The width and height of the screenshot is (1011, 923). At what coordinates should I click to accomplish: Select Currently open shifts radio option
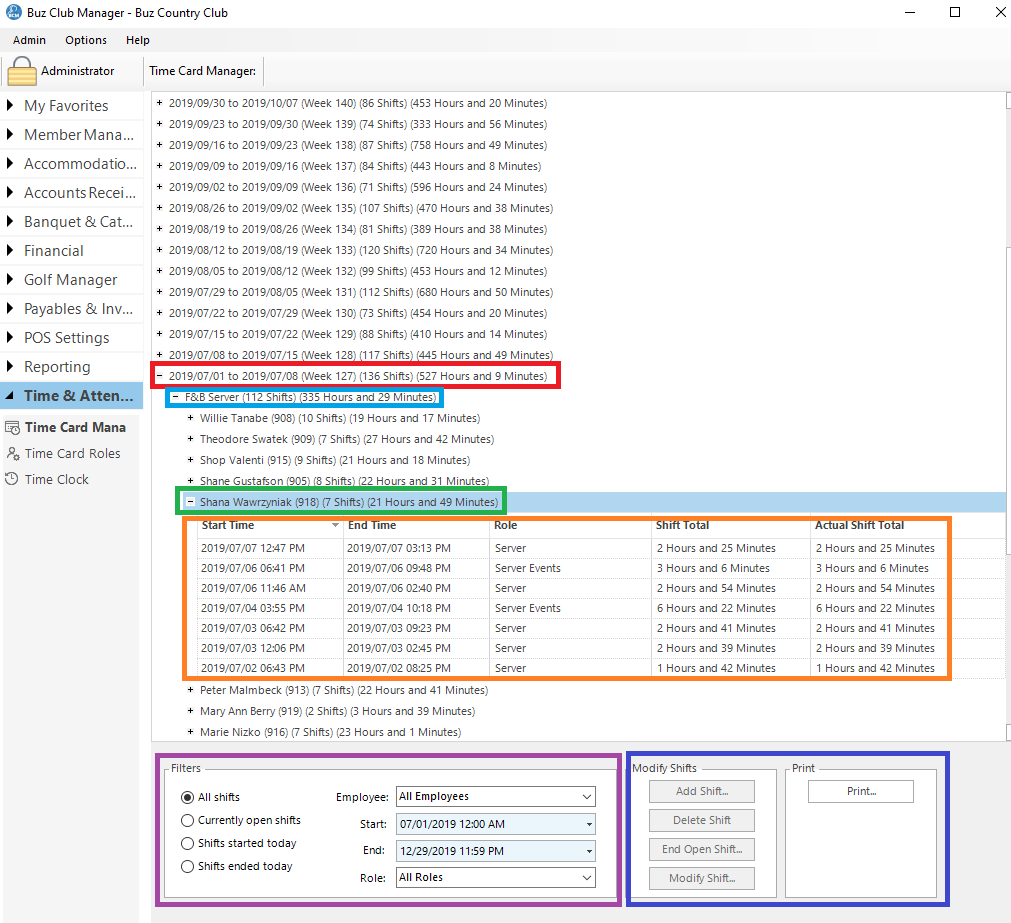187,820
